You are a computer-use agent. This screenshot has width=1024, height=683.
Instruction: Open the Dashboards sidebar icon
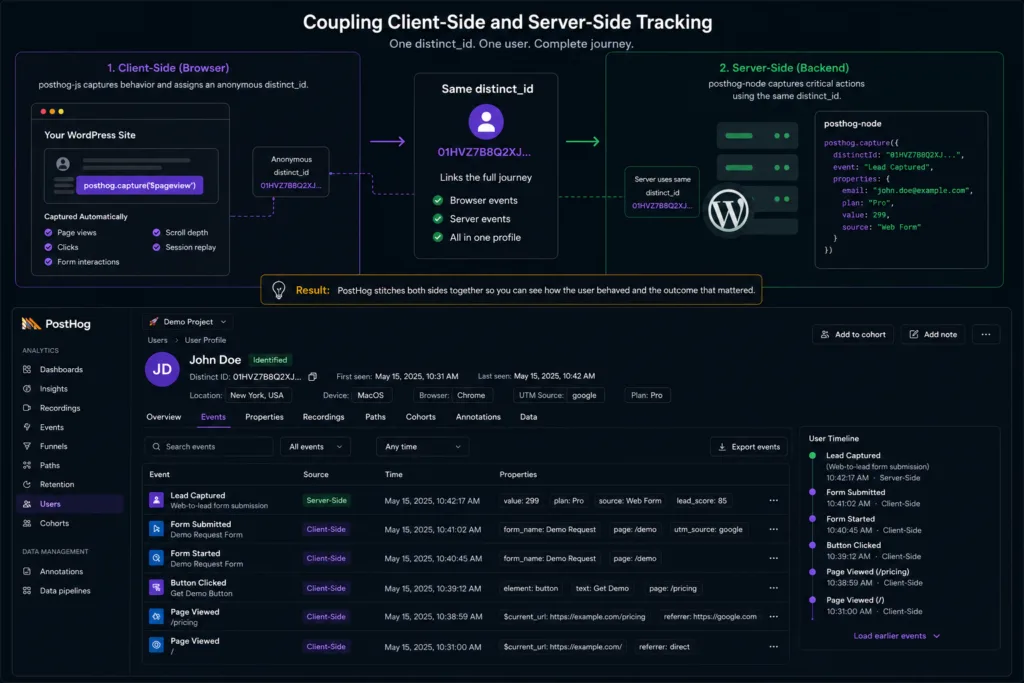27,370
